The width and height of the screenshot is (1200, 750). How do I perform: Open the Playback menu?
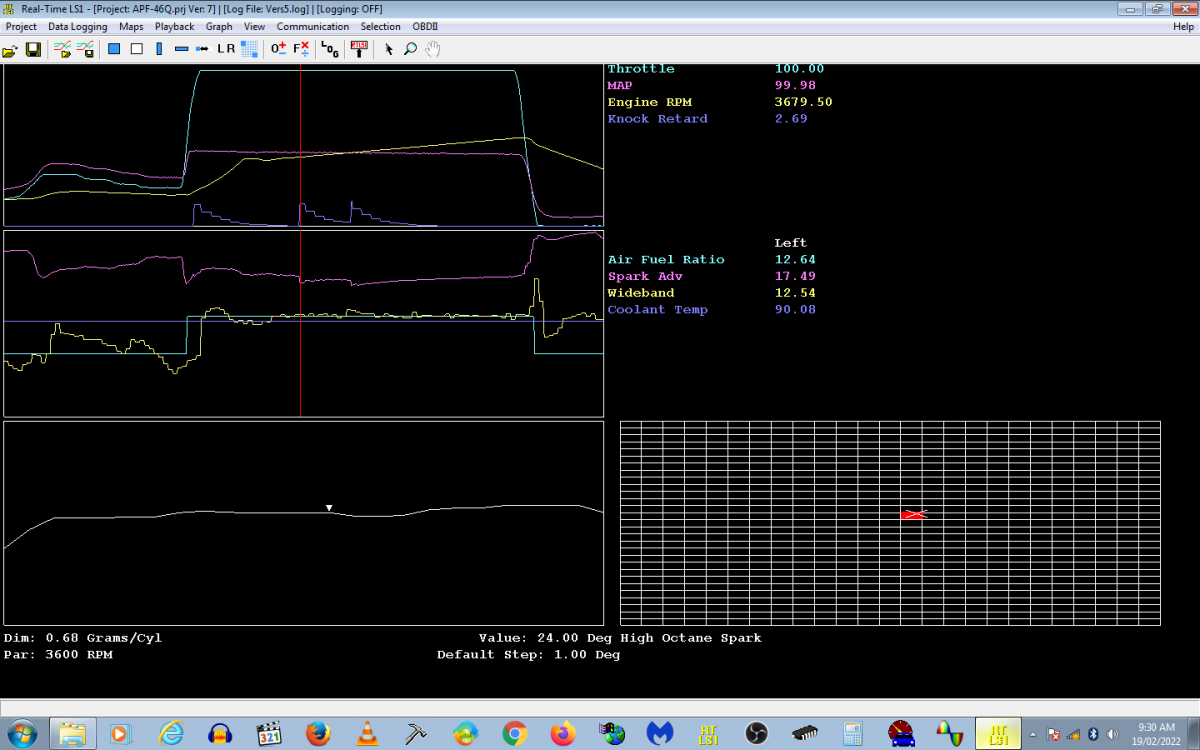tap(174, 27)
